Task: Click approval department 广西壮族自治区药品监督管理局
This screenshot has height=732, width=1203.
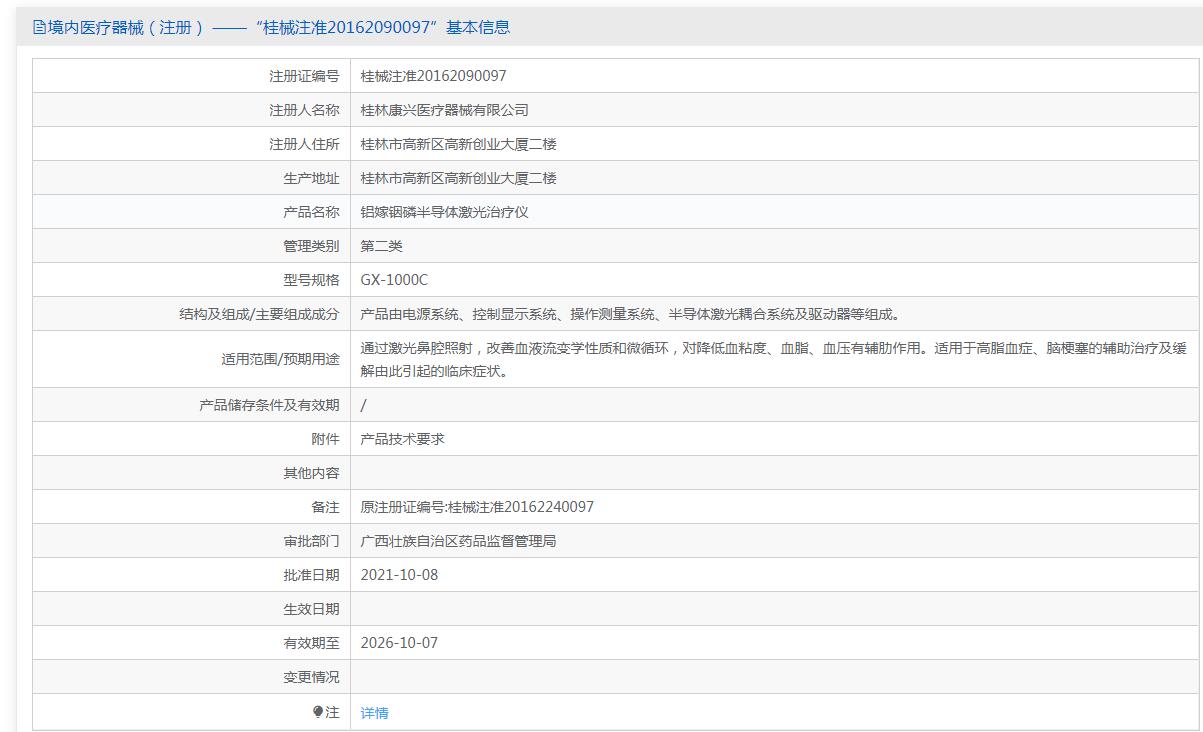Action: pyautogui.click(x=459, y=541)
